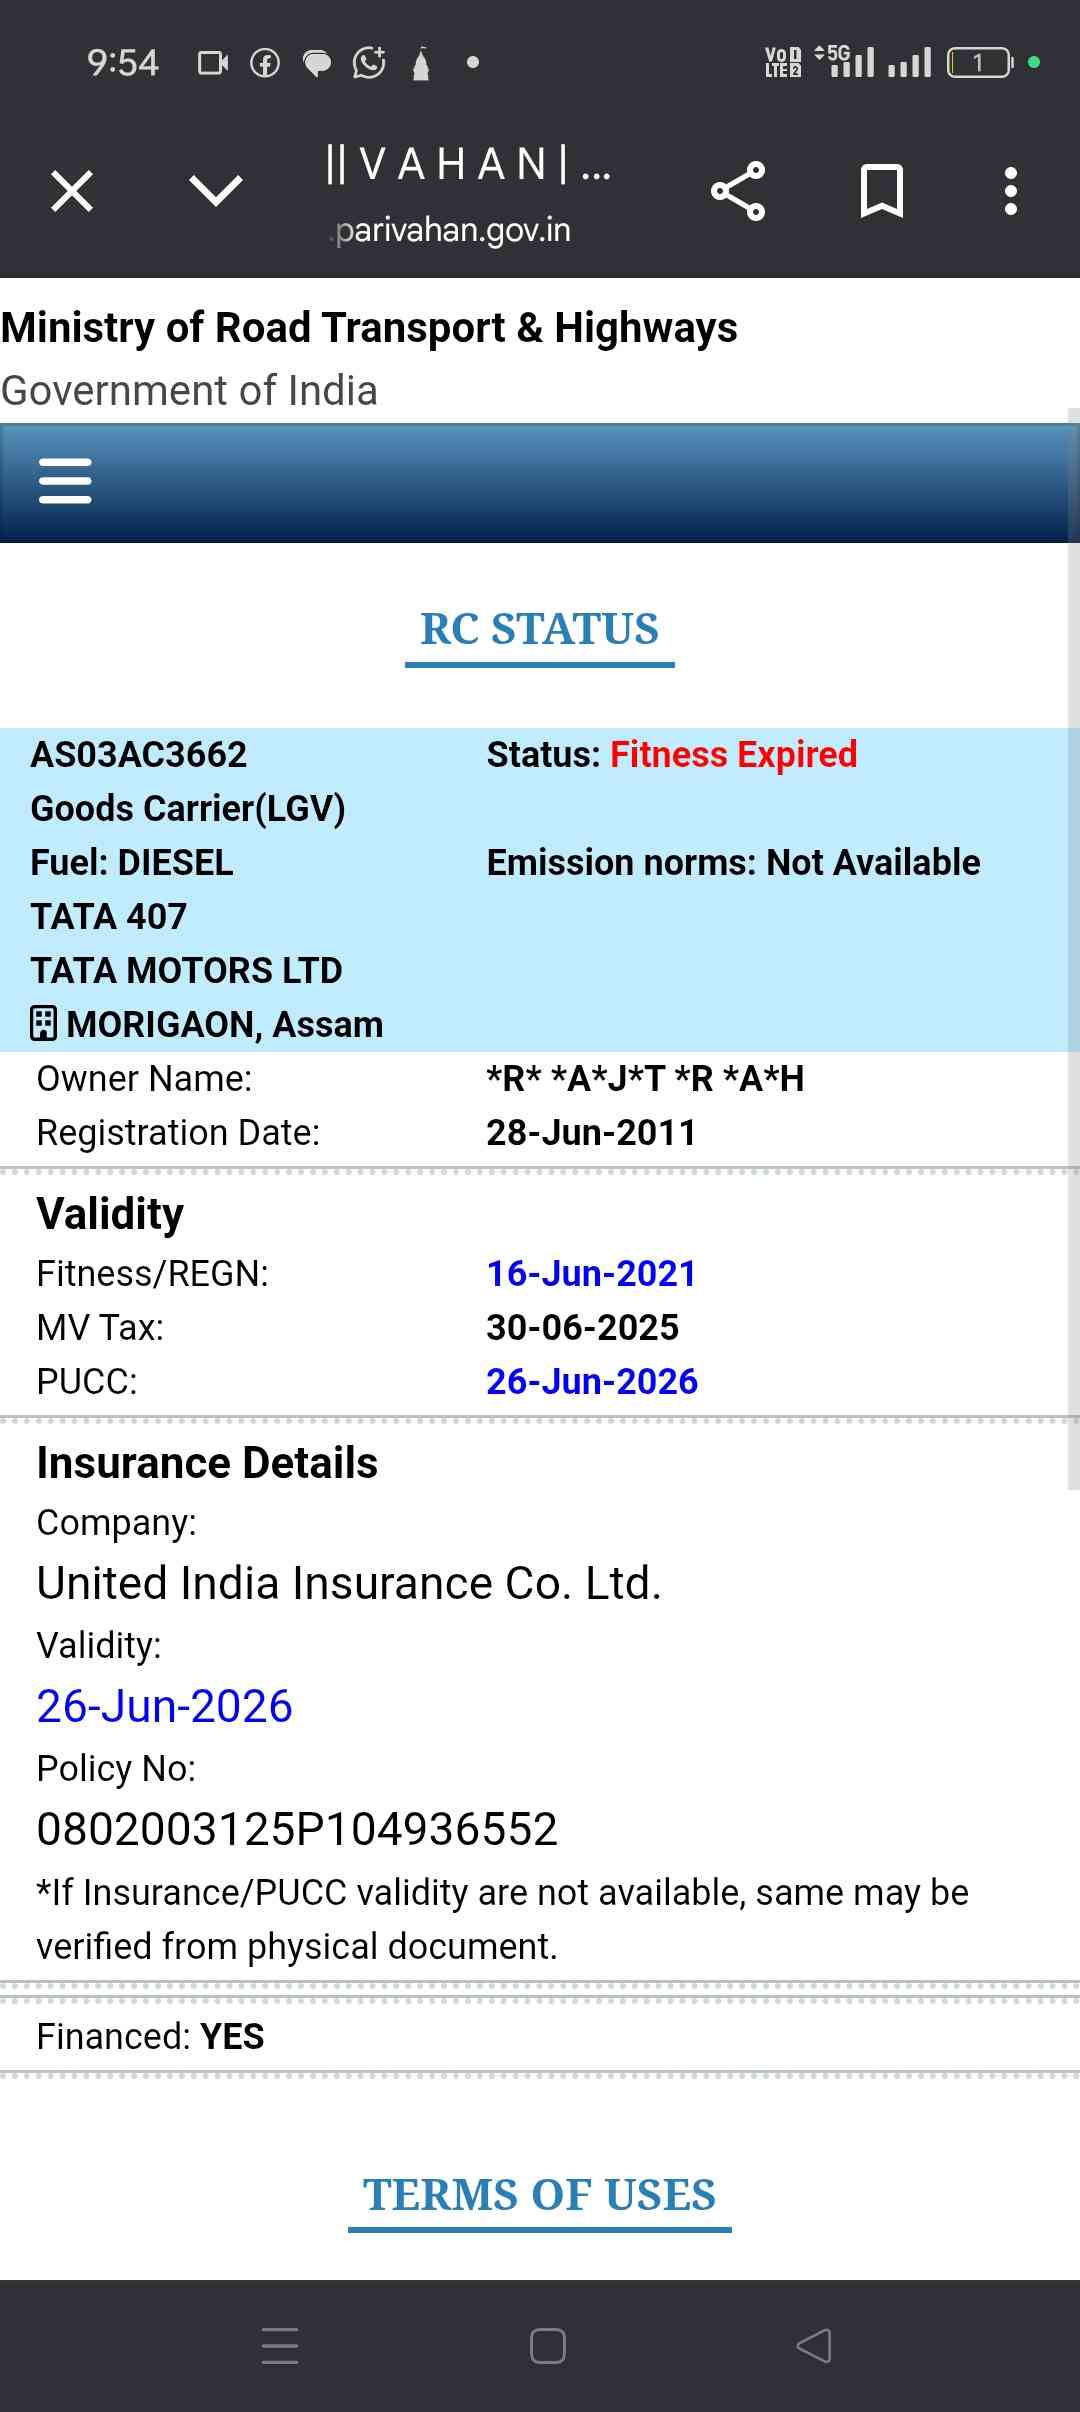Viewport: 1080px width, 2412px height.
Task: Click the page scrollbar on right edge
Action: 1073,950
